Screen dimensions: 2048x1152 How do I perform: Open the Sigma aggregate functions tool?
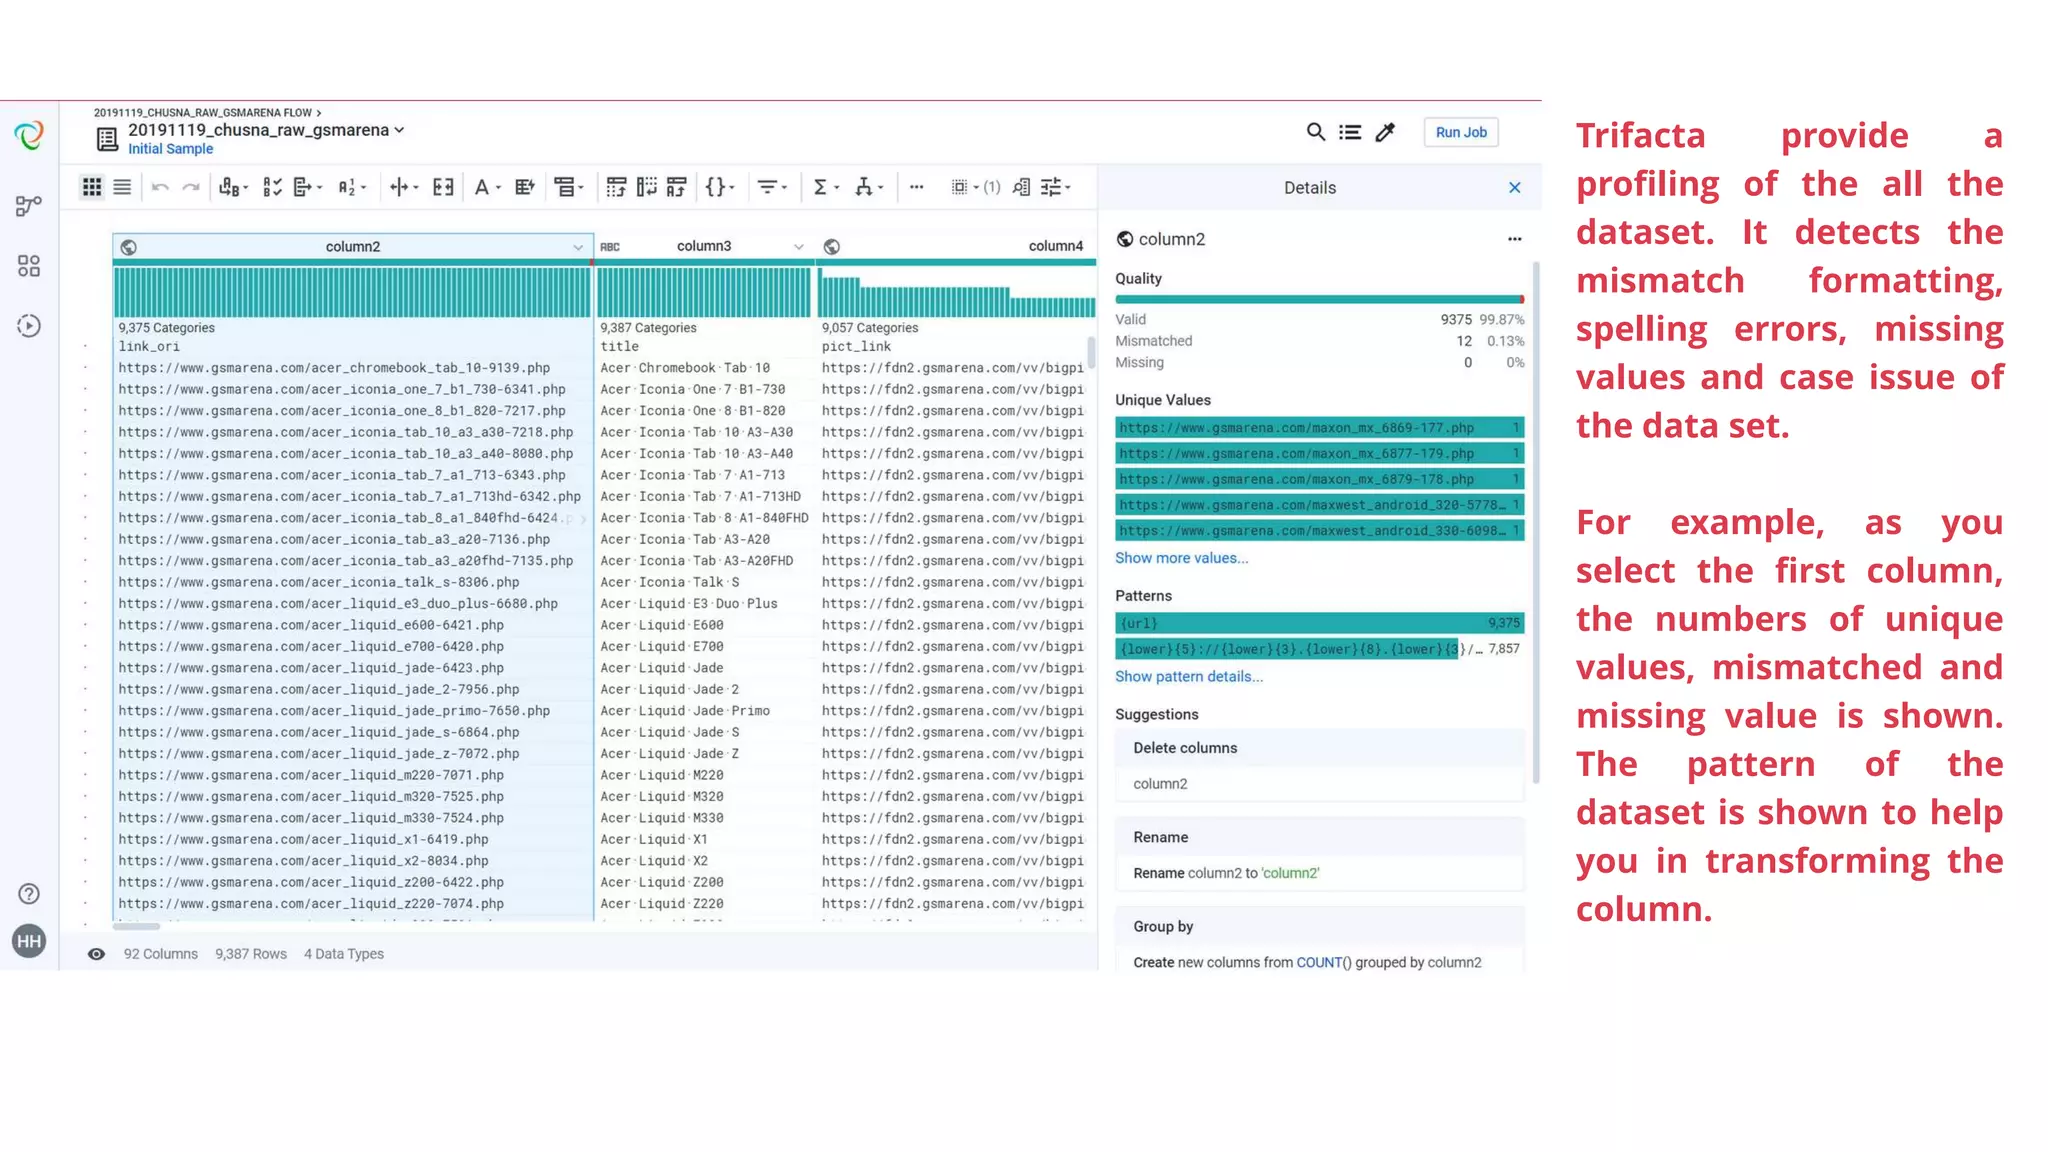click(x=825, y=187)
